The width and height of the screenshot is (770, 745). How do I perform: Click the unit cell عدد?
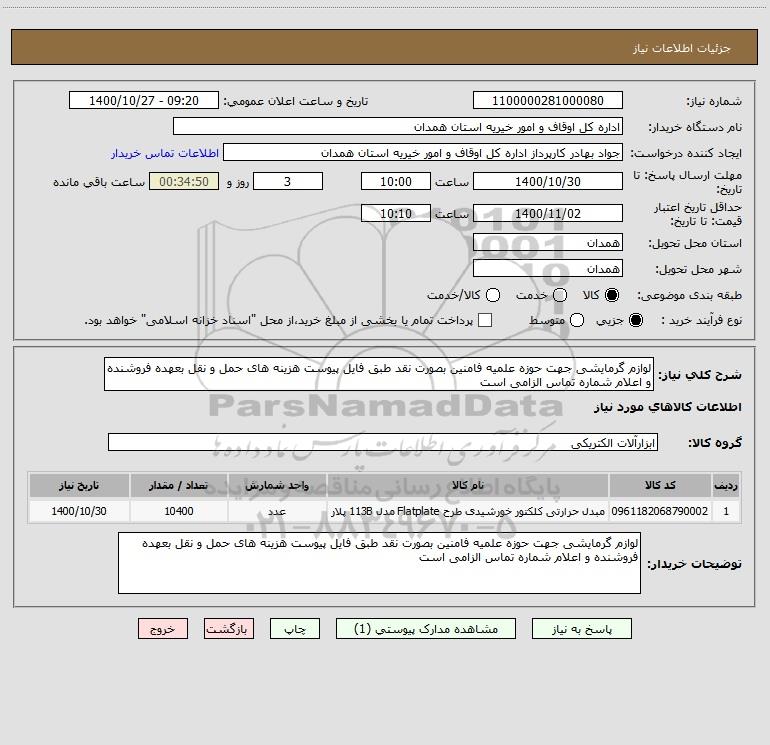tap(277, 511)
